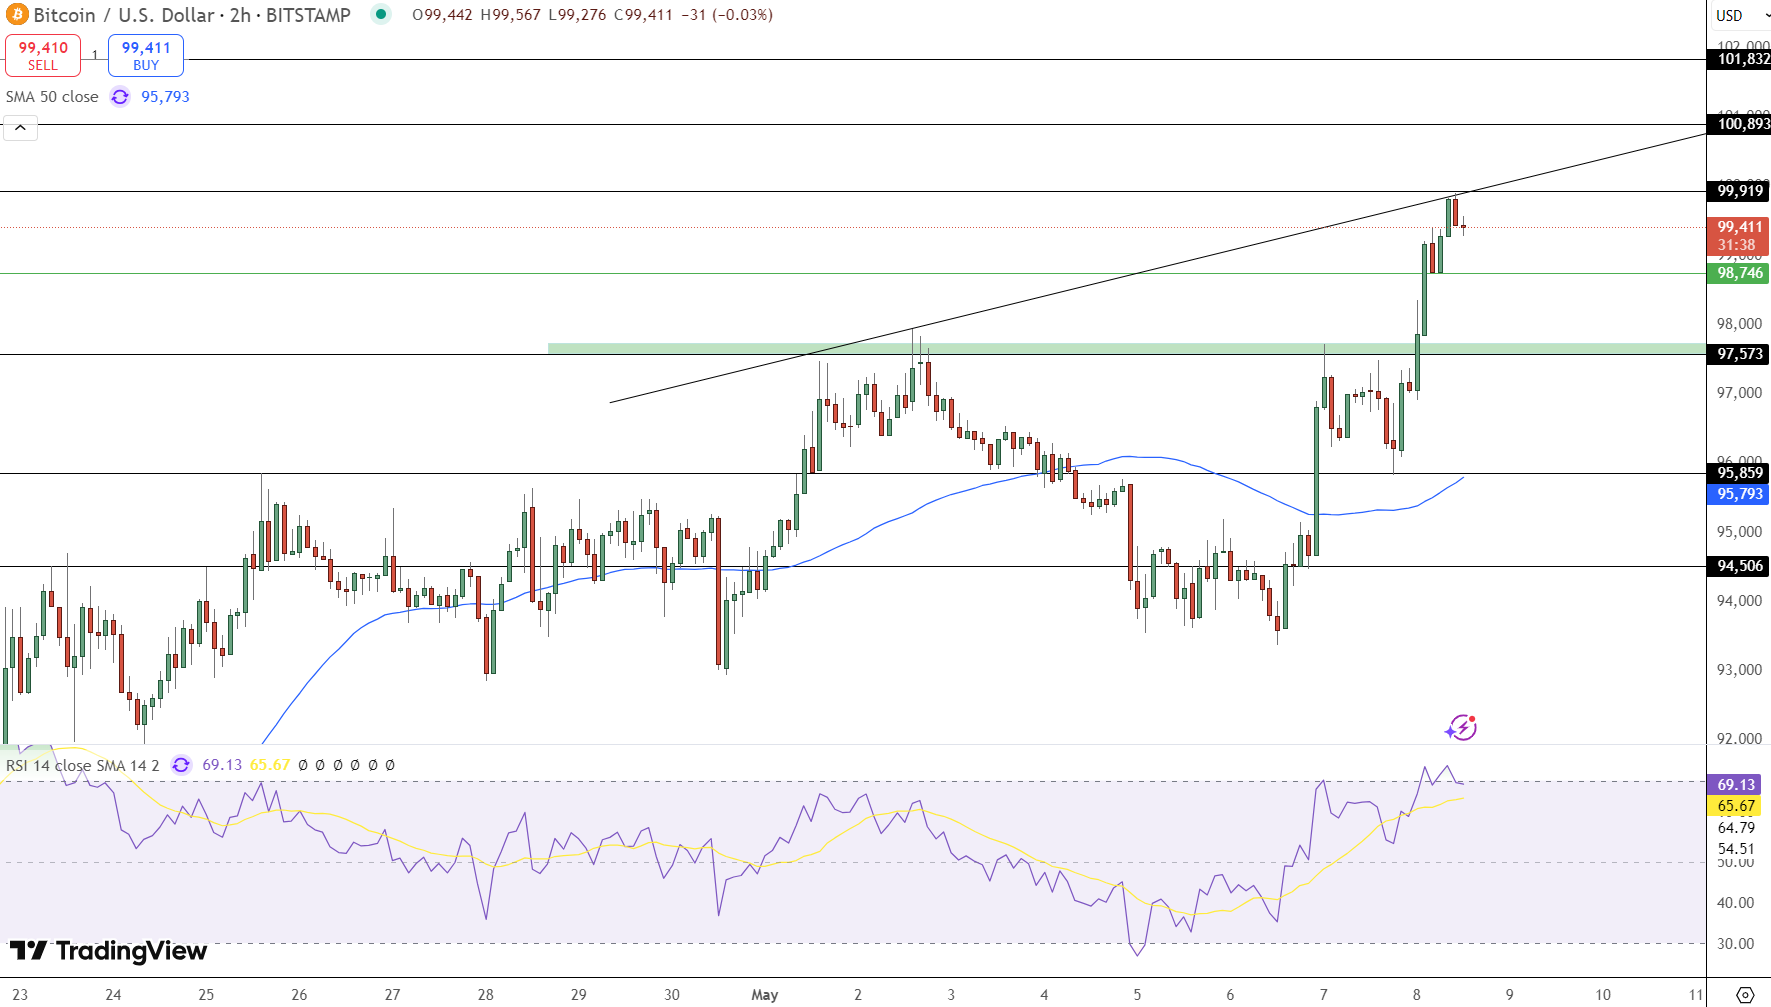Click the Bitcoin symbol logo icon

coord(17,15)
